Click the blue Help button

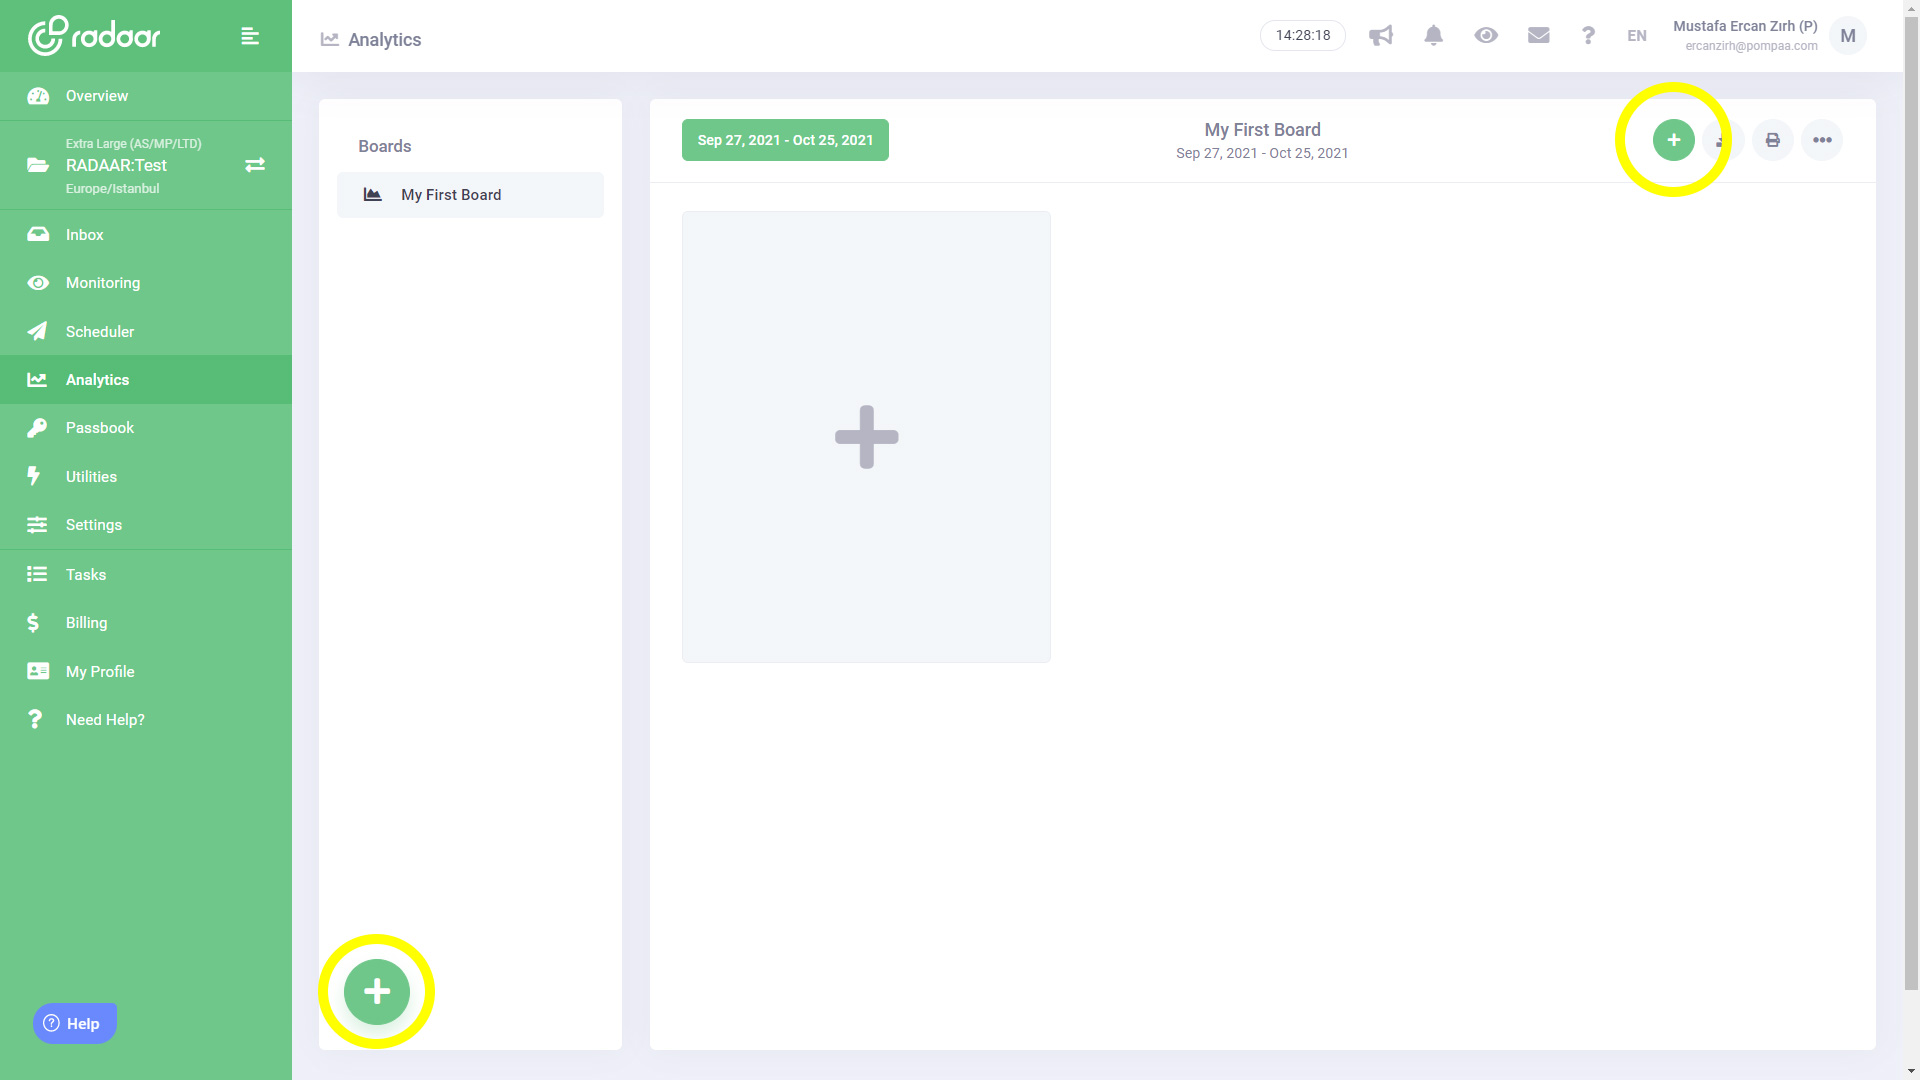click(75, 1023)
